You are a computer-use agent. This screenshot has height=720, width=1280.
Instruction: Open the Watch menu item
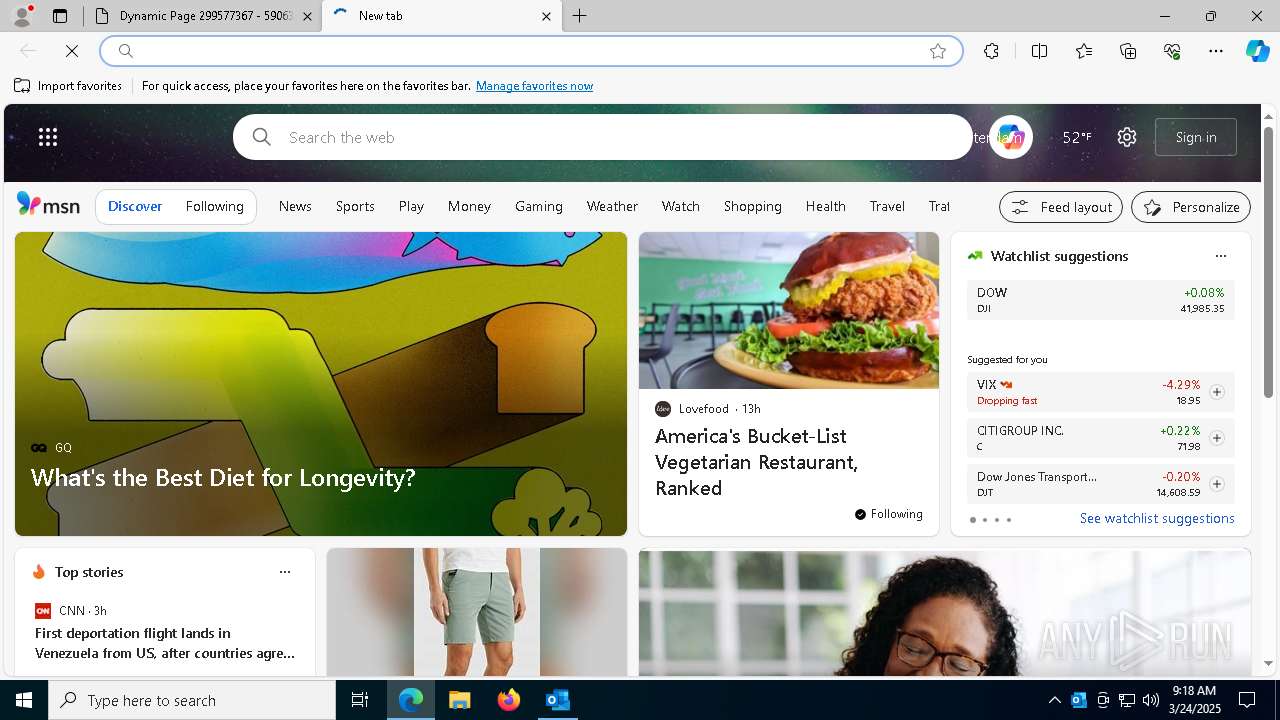pyautogui.click(x=681, y=206)
